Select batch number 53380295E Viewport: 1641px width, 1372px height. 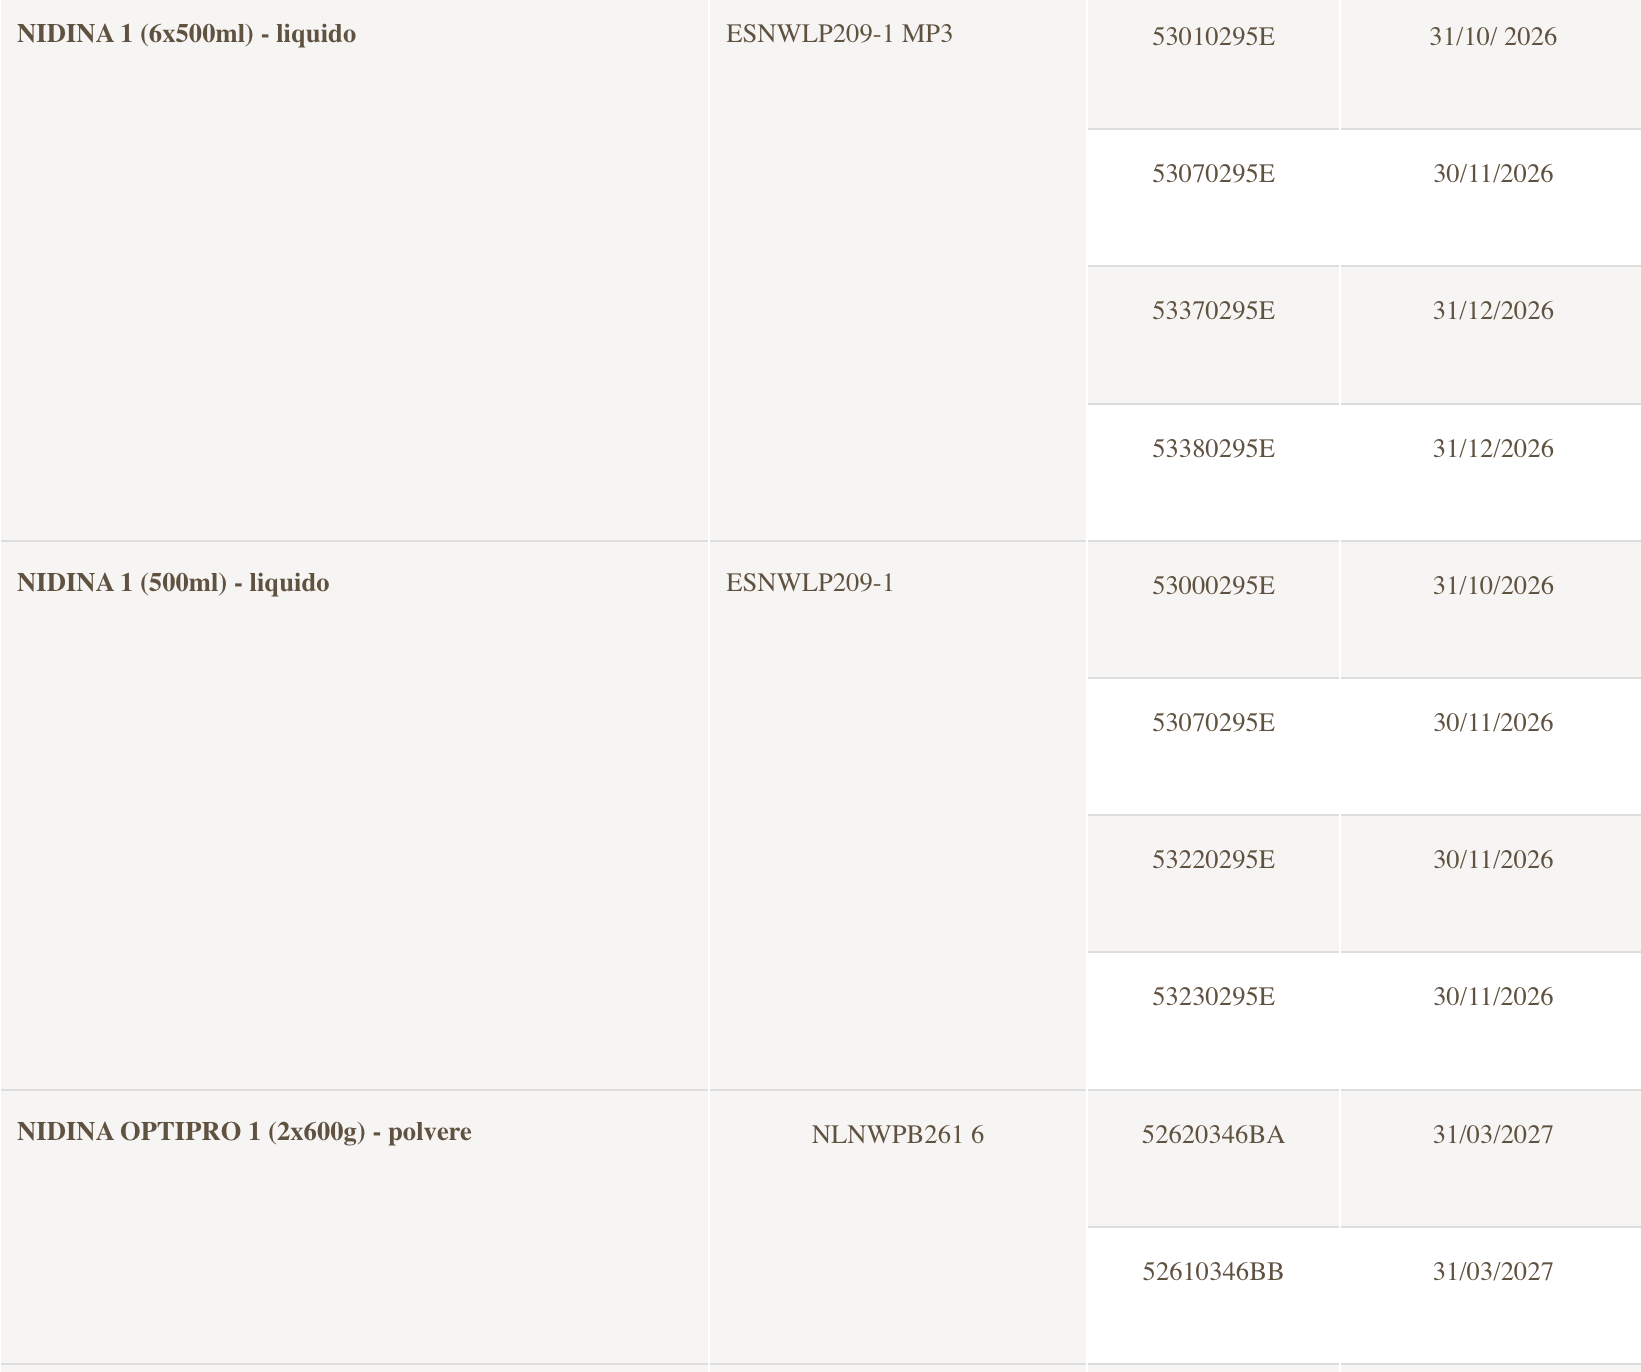(1213, 449)
